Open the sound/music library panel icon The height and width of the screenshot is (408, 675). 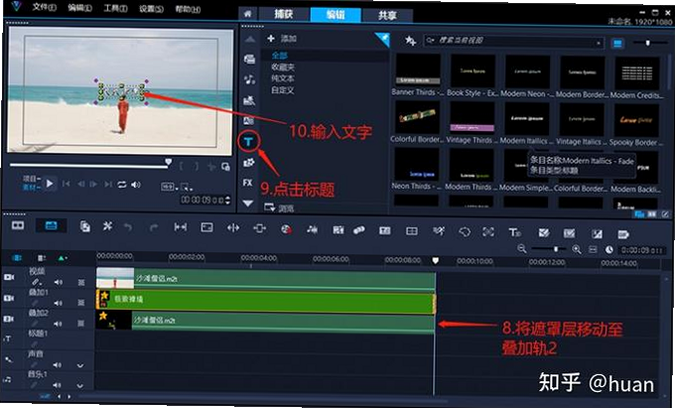249,80
